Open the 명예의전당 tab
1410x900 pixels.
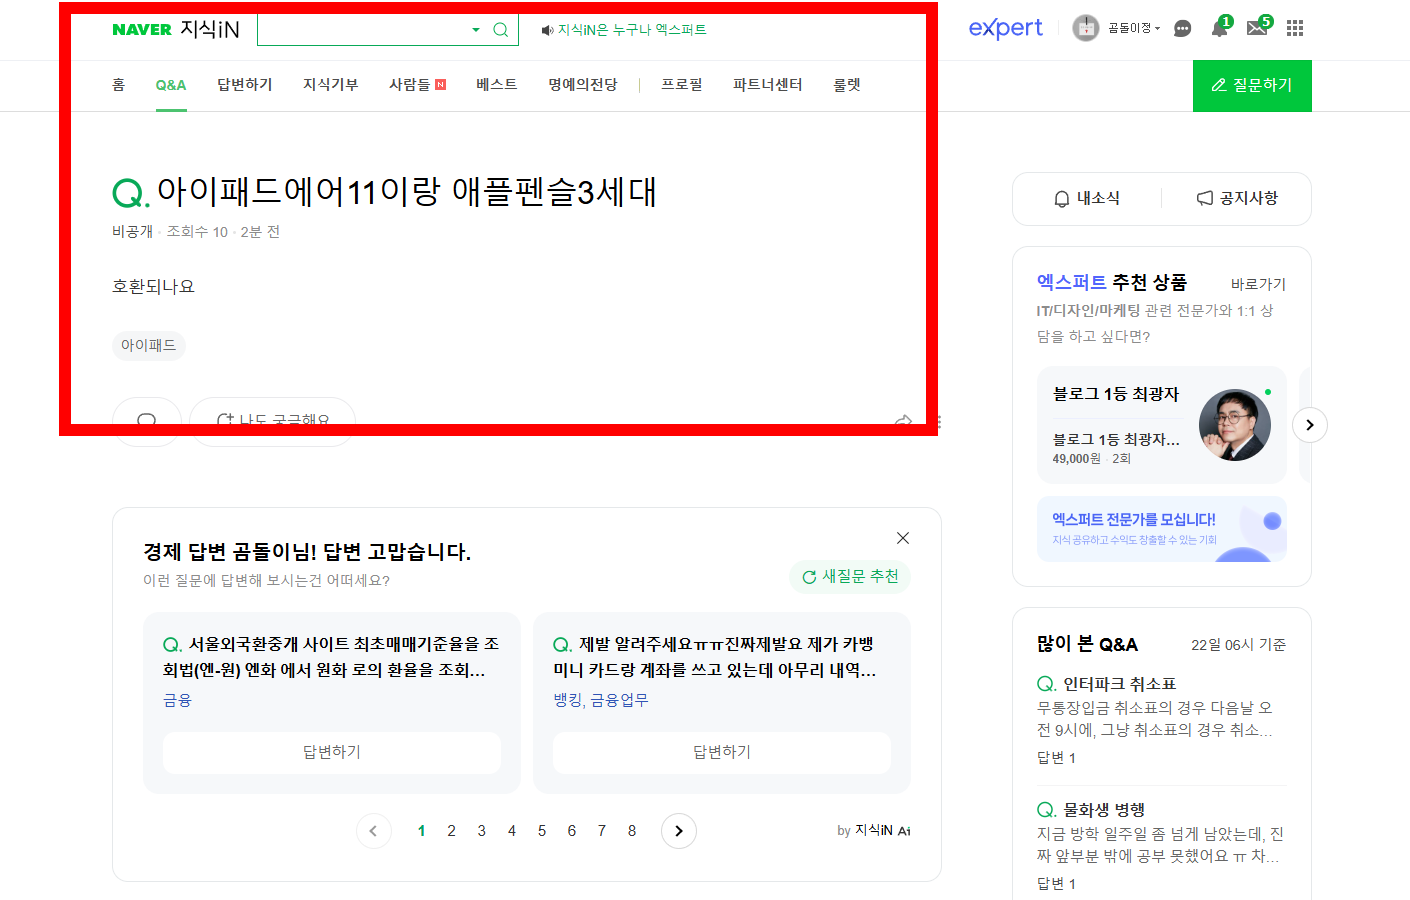(583, 85)
